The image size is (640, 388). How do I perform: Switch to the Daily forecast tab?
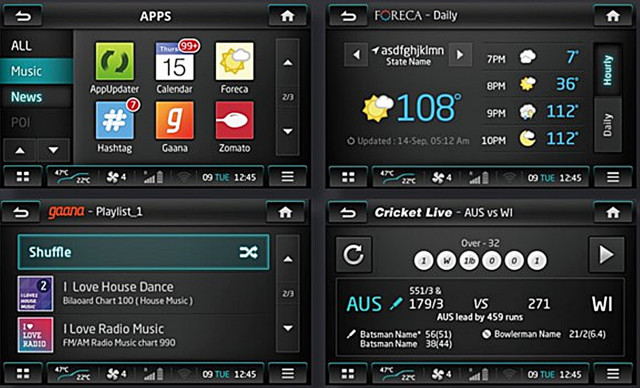click(608, 125)
